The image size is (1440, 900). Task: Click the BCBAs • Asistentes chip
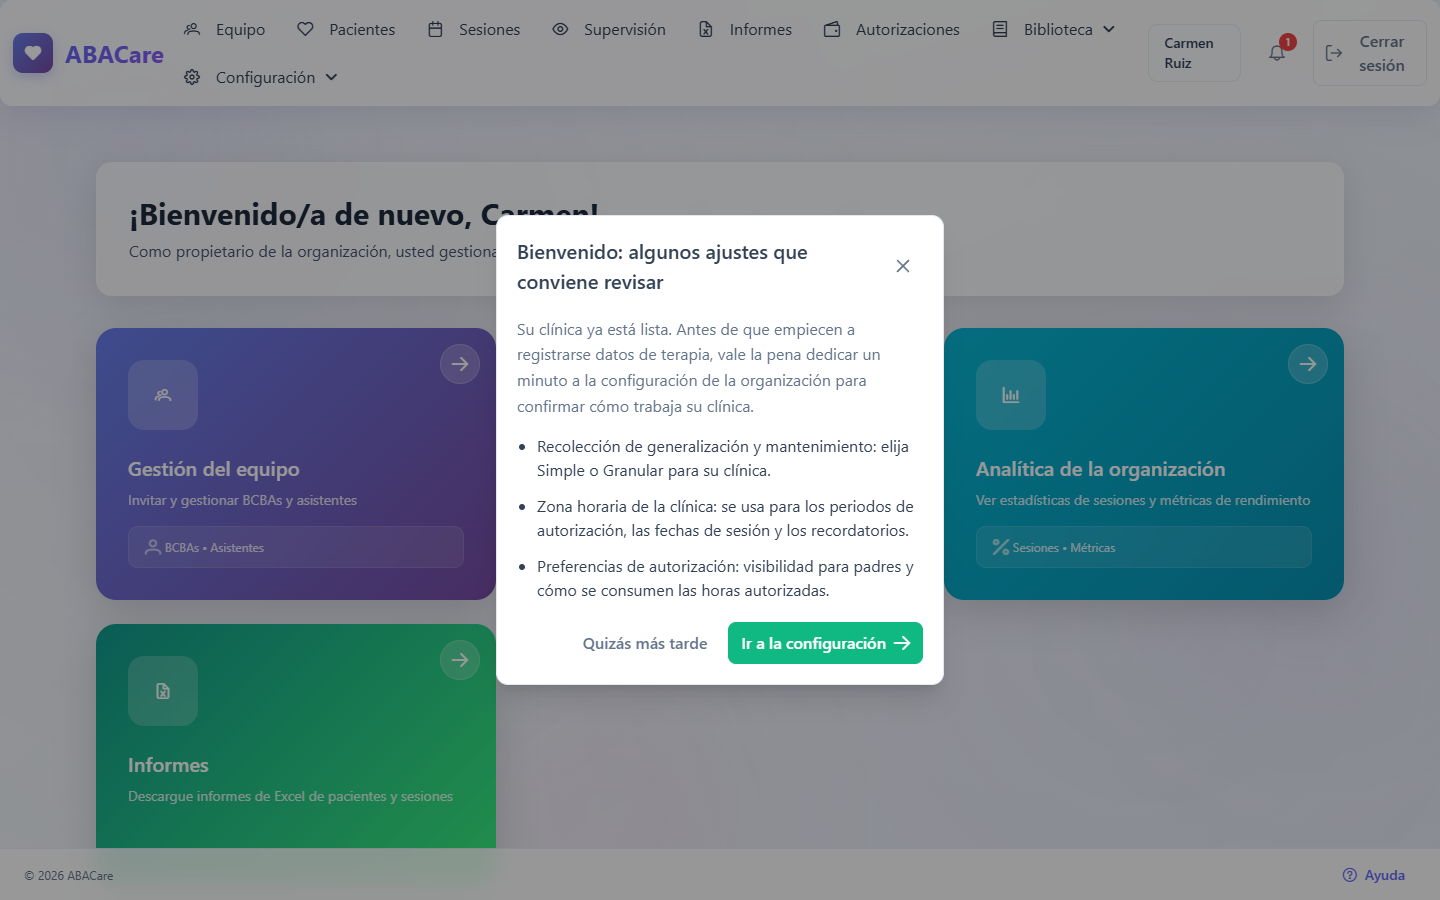pyautogui.click(x=296, y=547)
